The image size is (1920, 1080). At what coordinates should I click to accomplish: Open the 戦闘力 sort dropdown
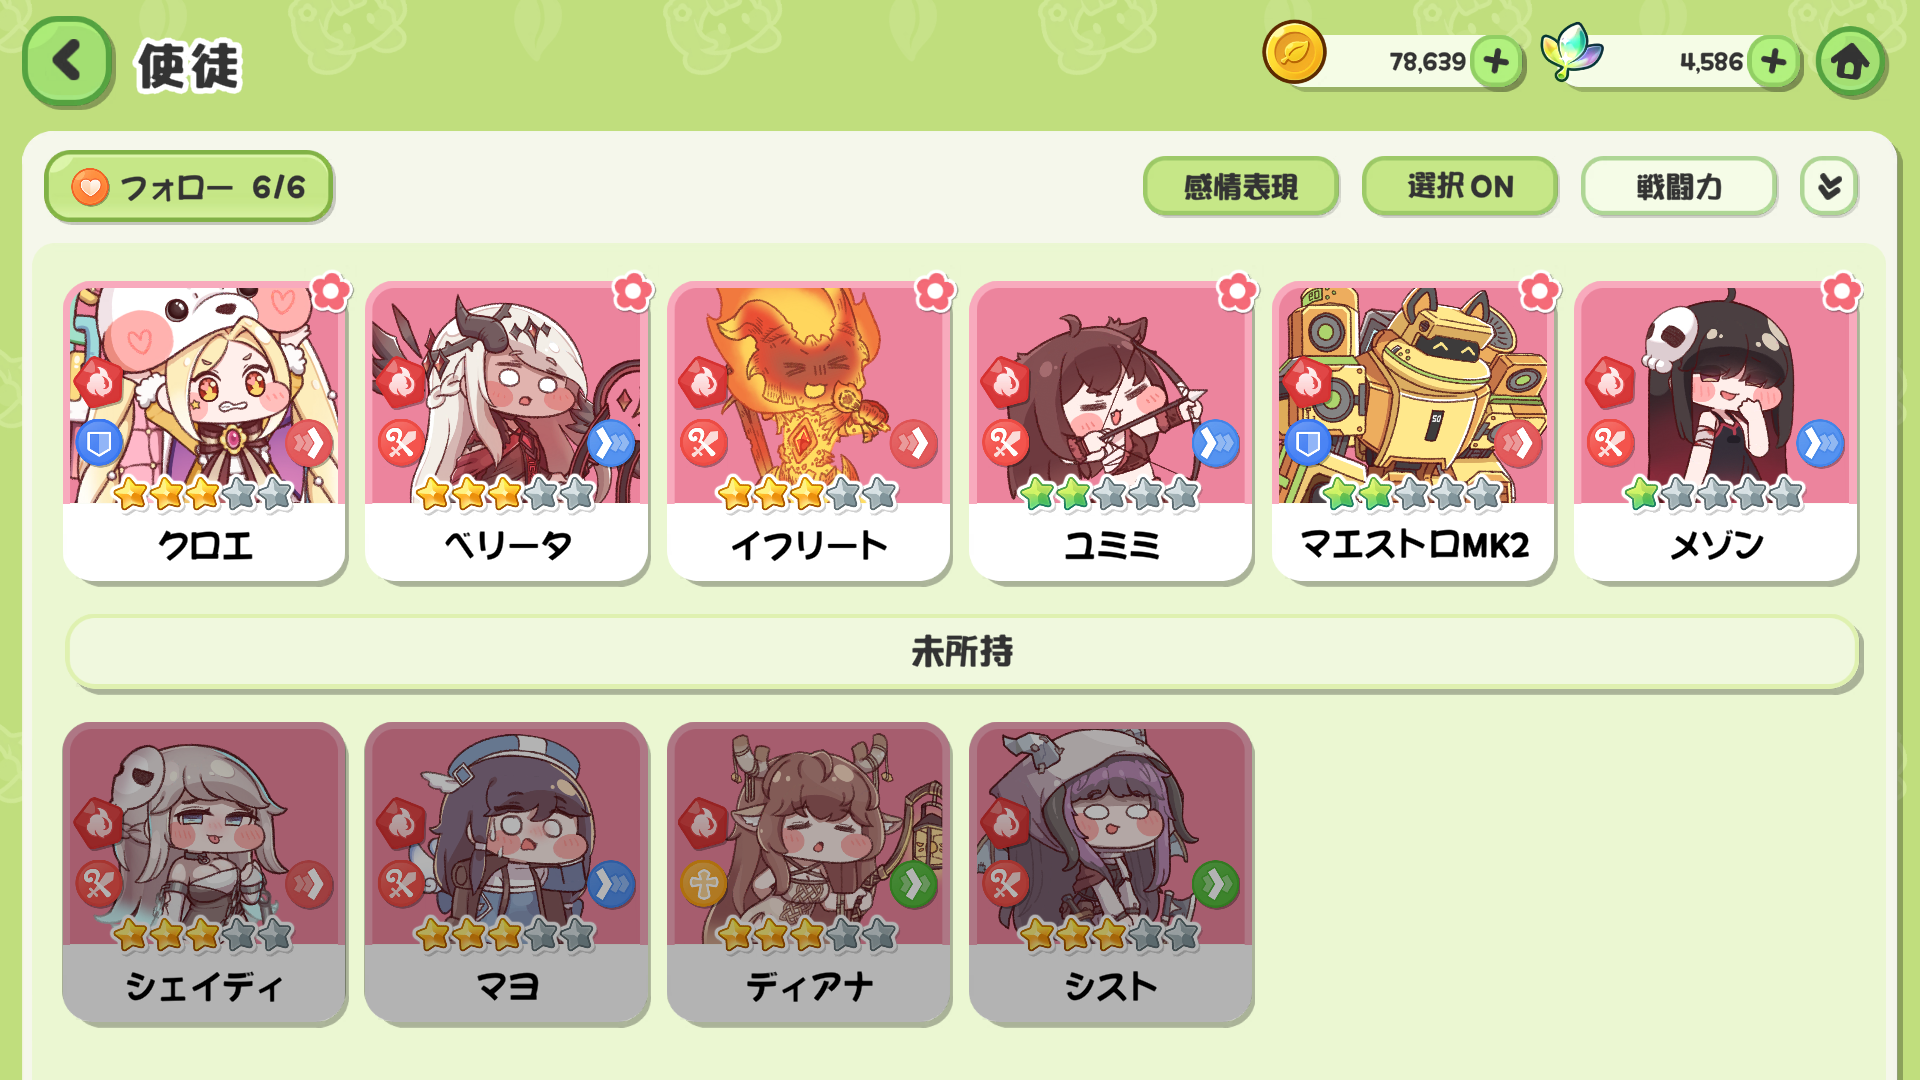coord(1679,186)
